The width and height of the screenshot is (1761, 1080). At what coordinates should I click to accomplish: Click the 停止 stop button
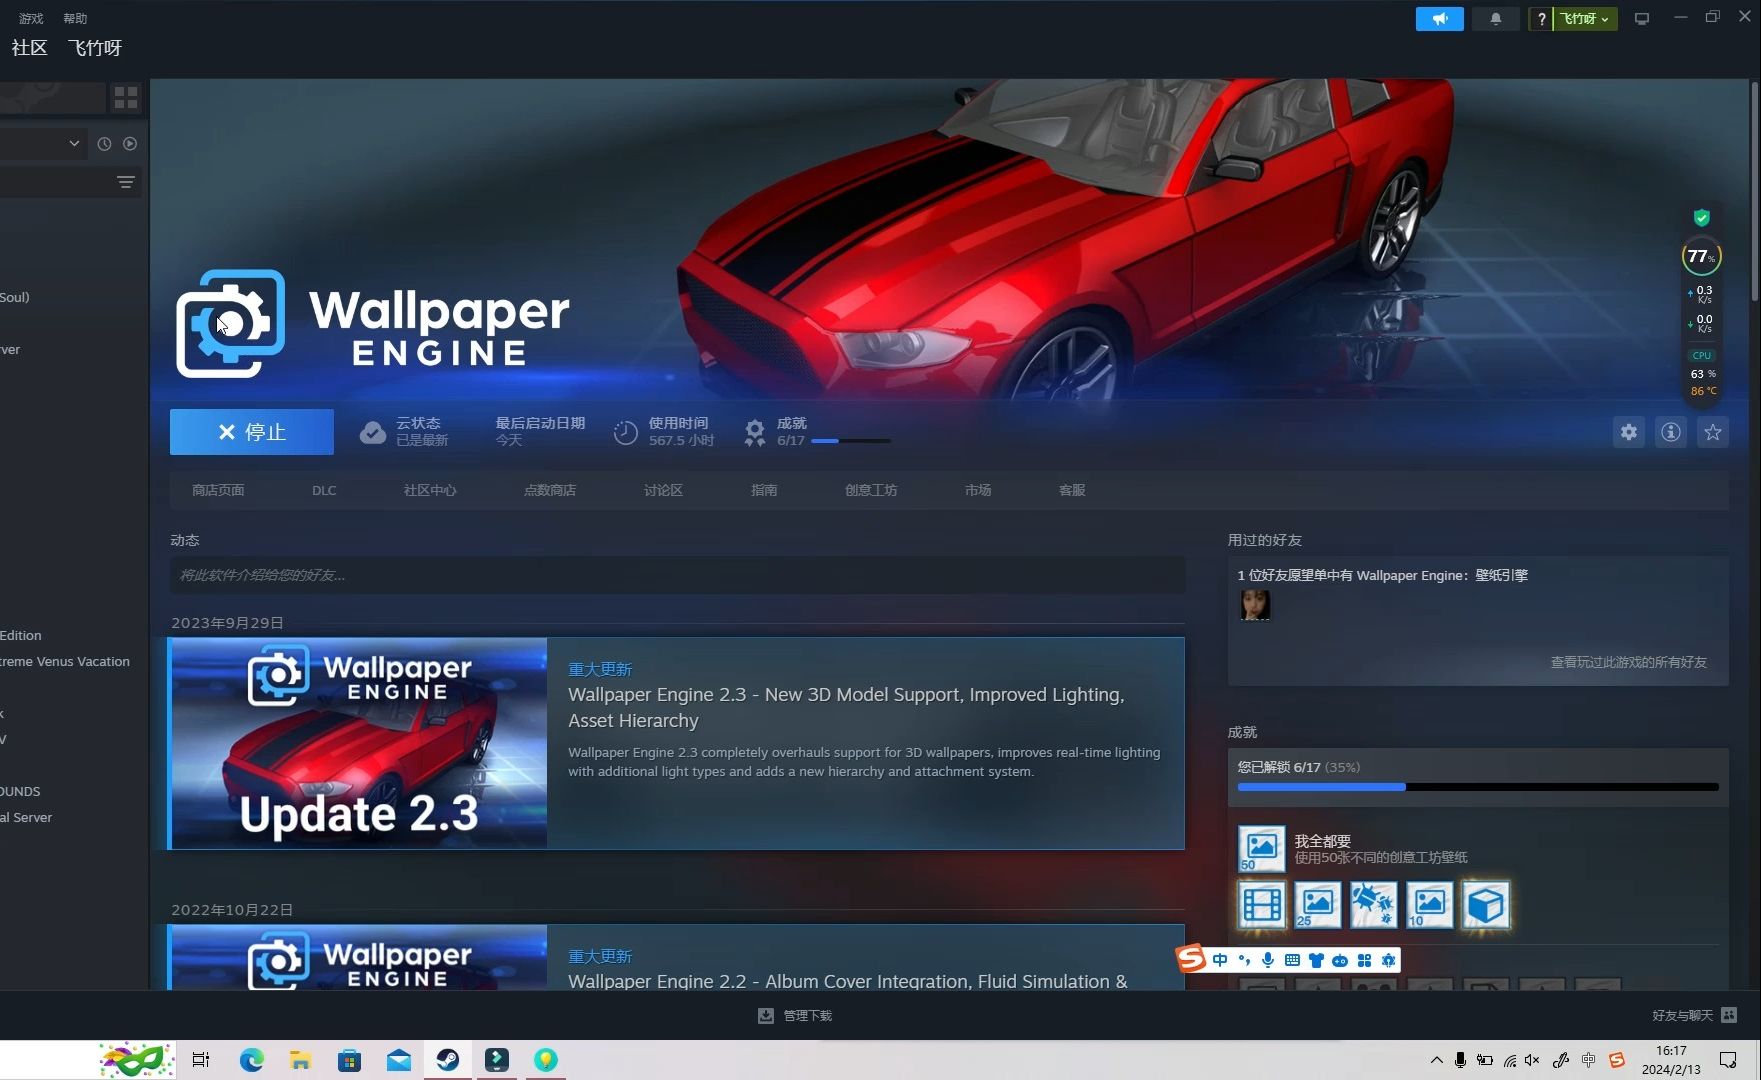tap(252, 432)
